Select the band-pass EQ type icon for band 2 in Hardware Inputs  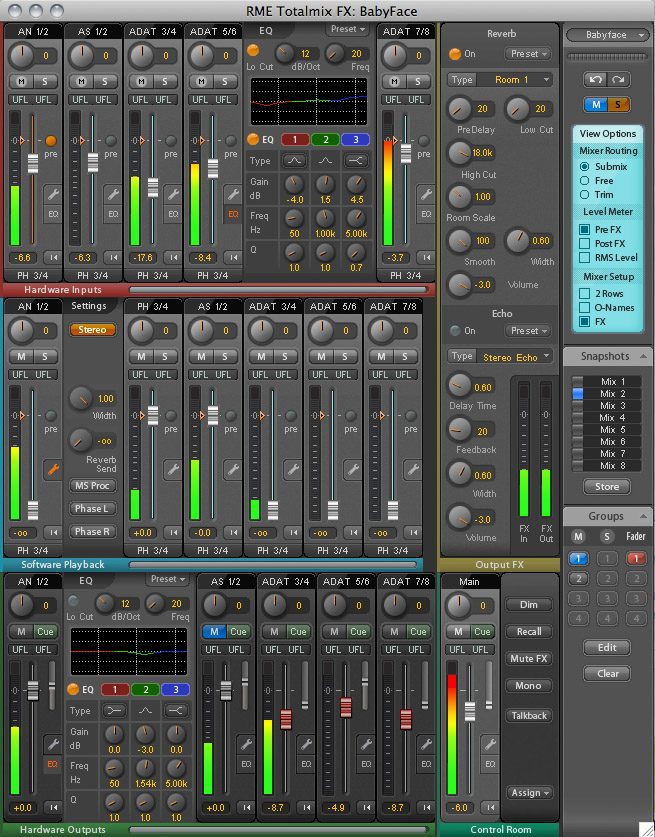coord(325,160)
